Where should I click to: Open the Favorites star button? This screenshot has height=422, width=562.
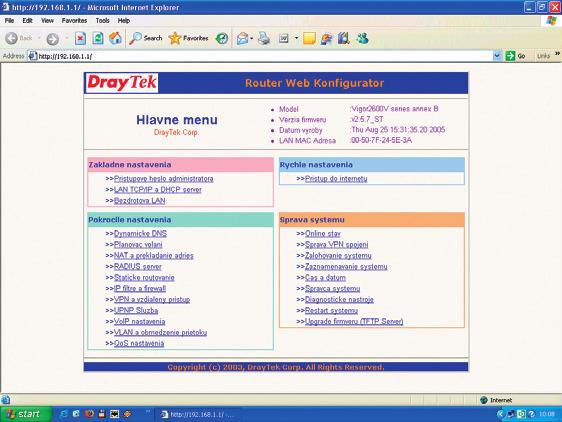click(x=189, y=38)
